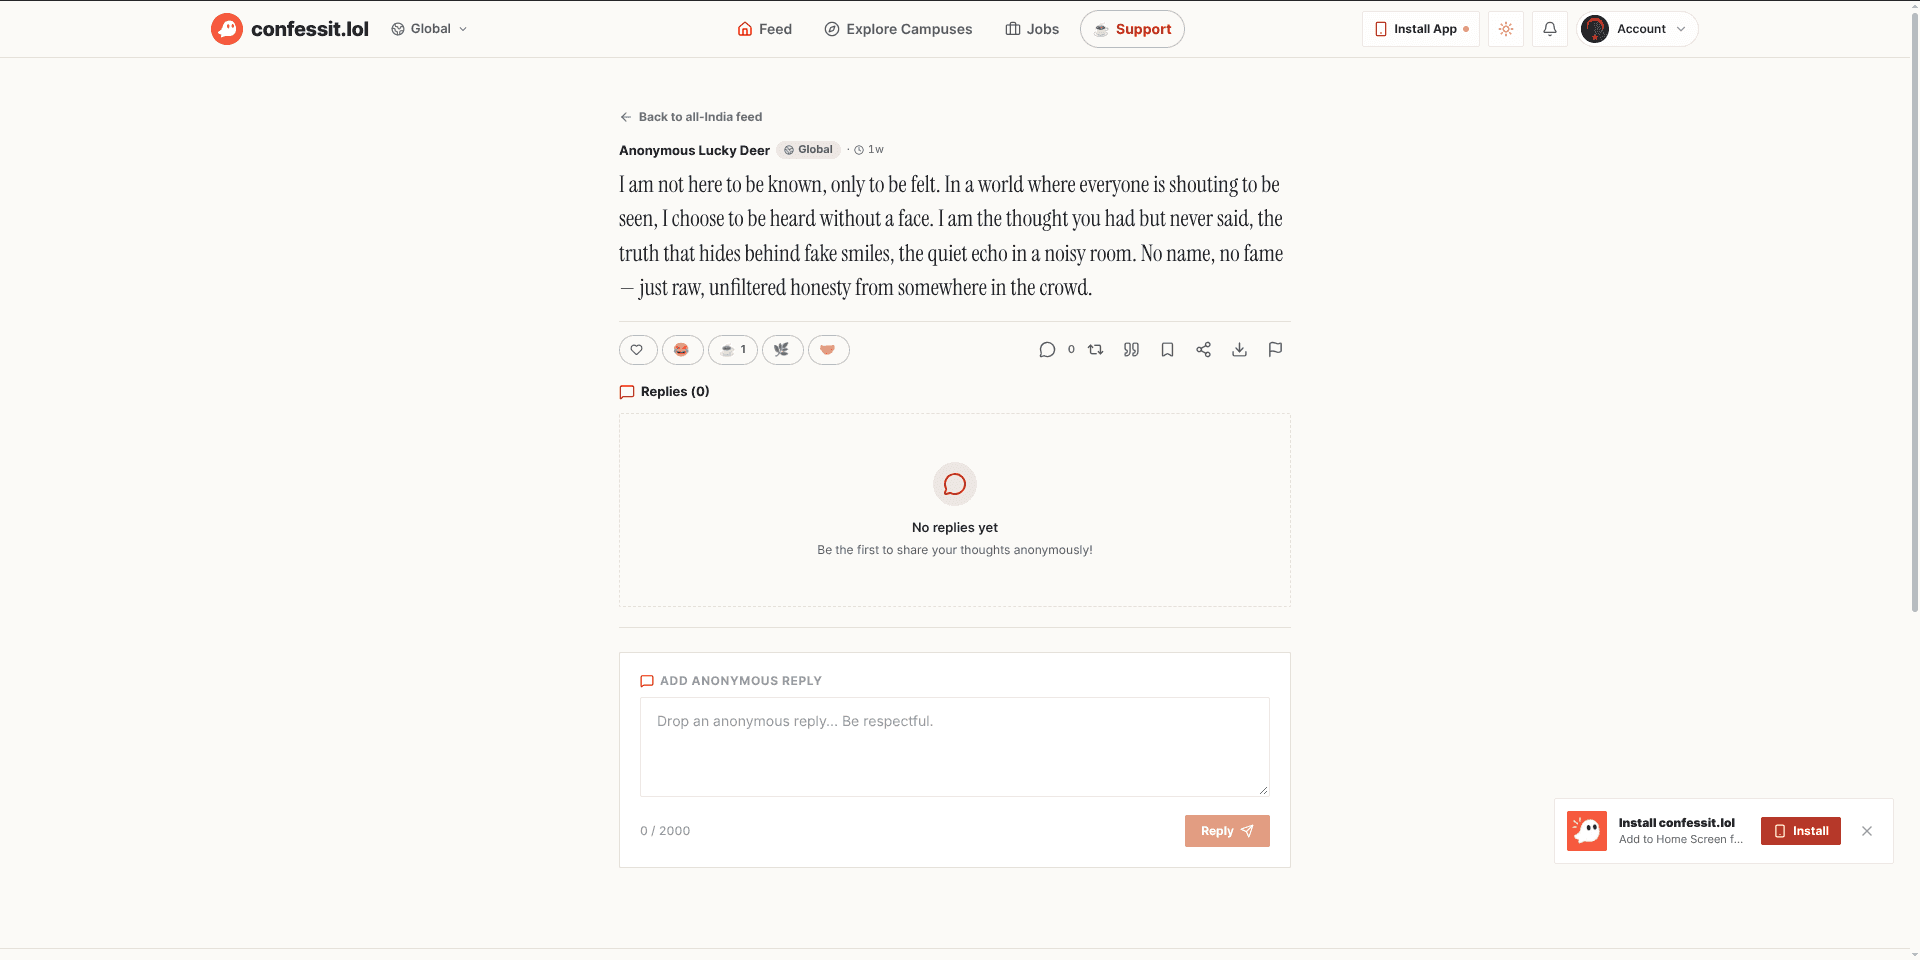Go to the Jobs section

[x=1032, y=29]
